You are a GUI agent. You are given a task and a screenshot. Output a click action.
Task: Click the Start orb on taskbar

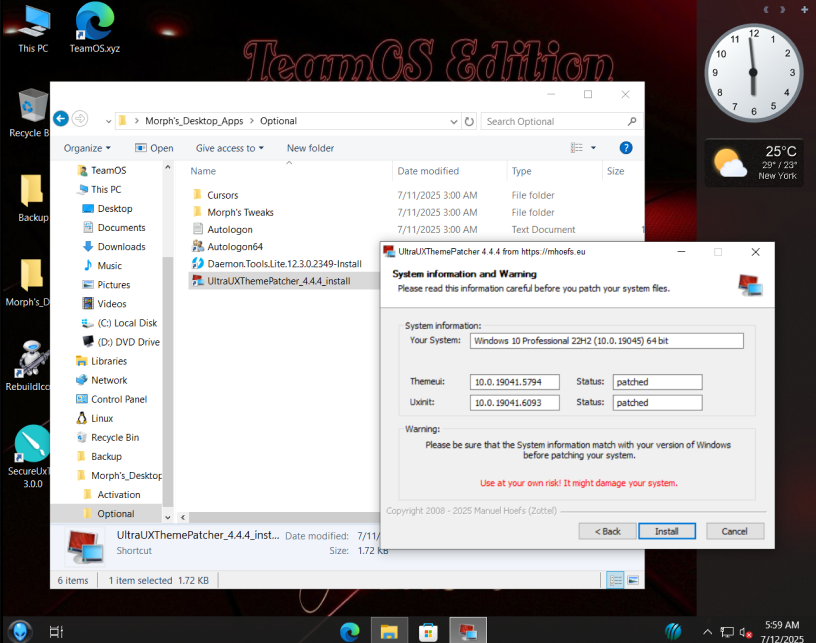tap(20, 632)
